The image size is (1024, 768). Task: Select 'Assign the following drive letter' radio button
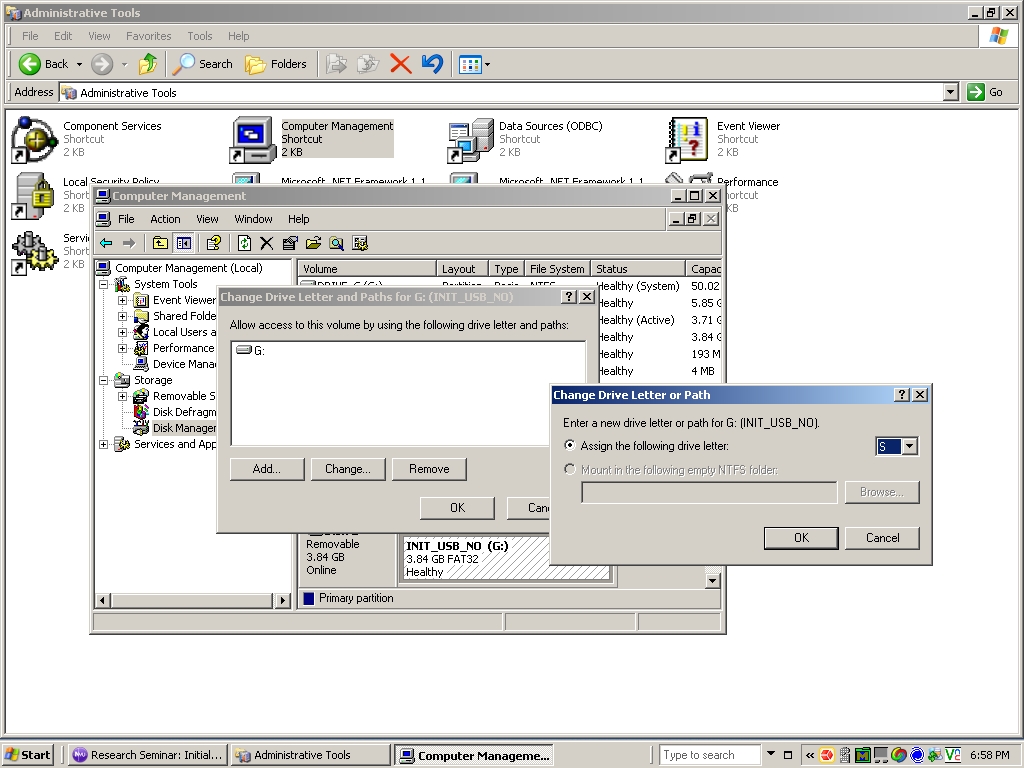pyautogui.click(x=571, y=446)
